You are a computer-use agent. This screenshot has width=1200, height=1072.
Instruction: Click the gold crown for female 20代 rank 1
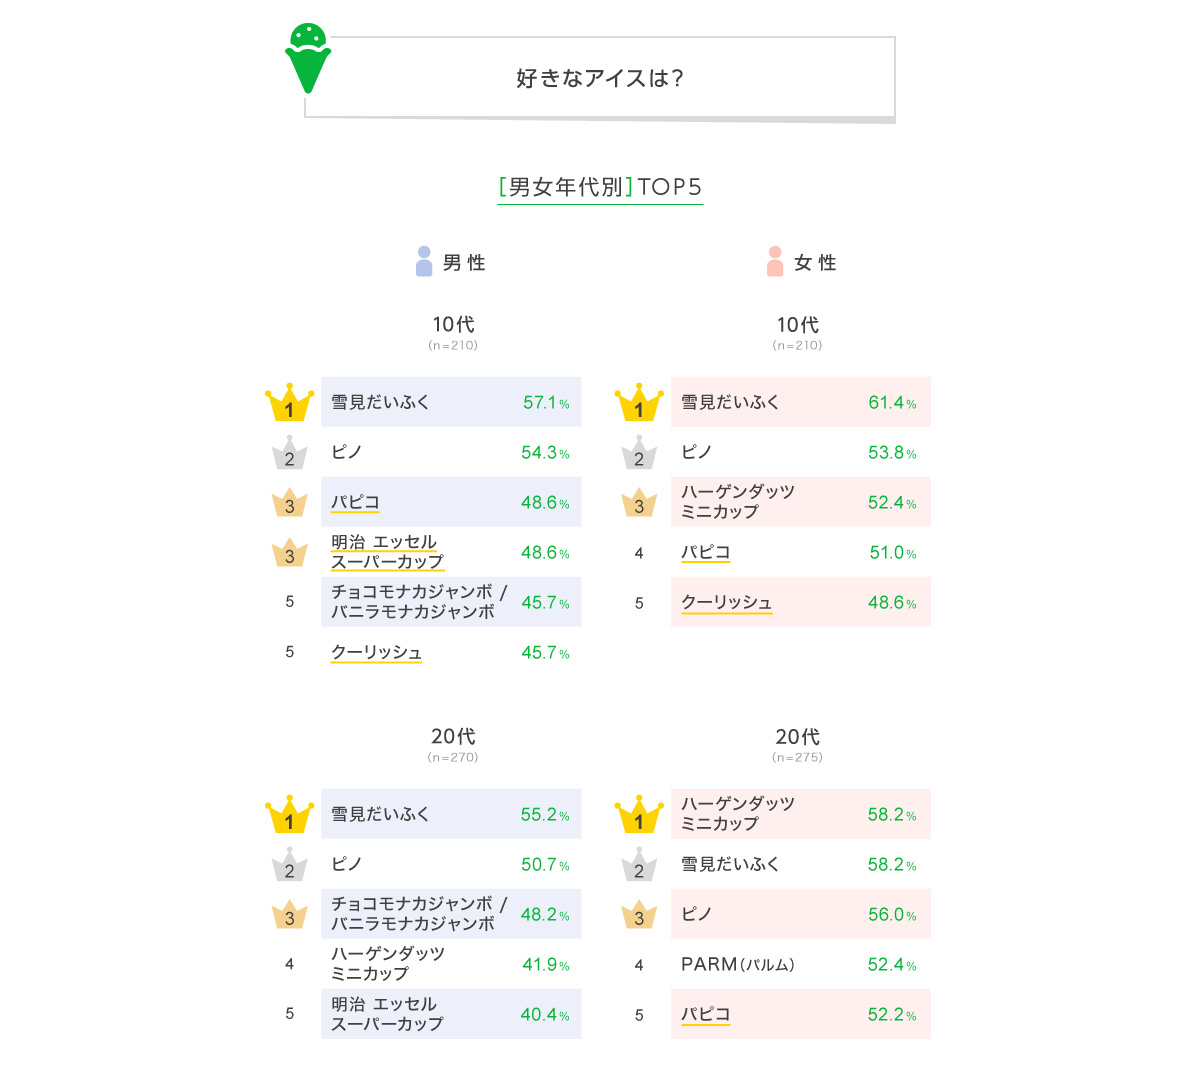click(639, 814)
